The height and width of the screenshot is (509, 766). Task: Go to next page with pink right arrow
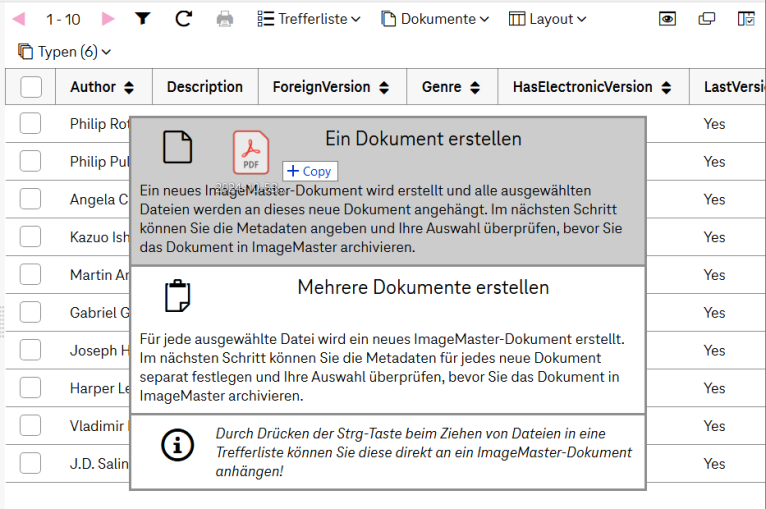click(x=108, y=19)
